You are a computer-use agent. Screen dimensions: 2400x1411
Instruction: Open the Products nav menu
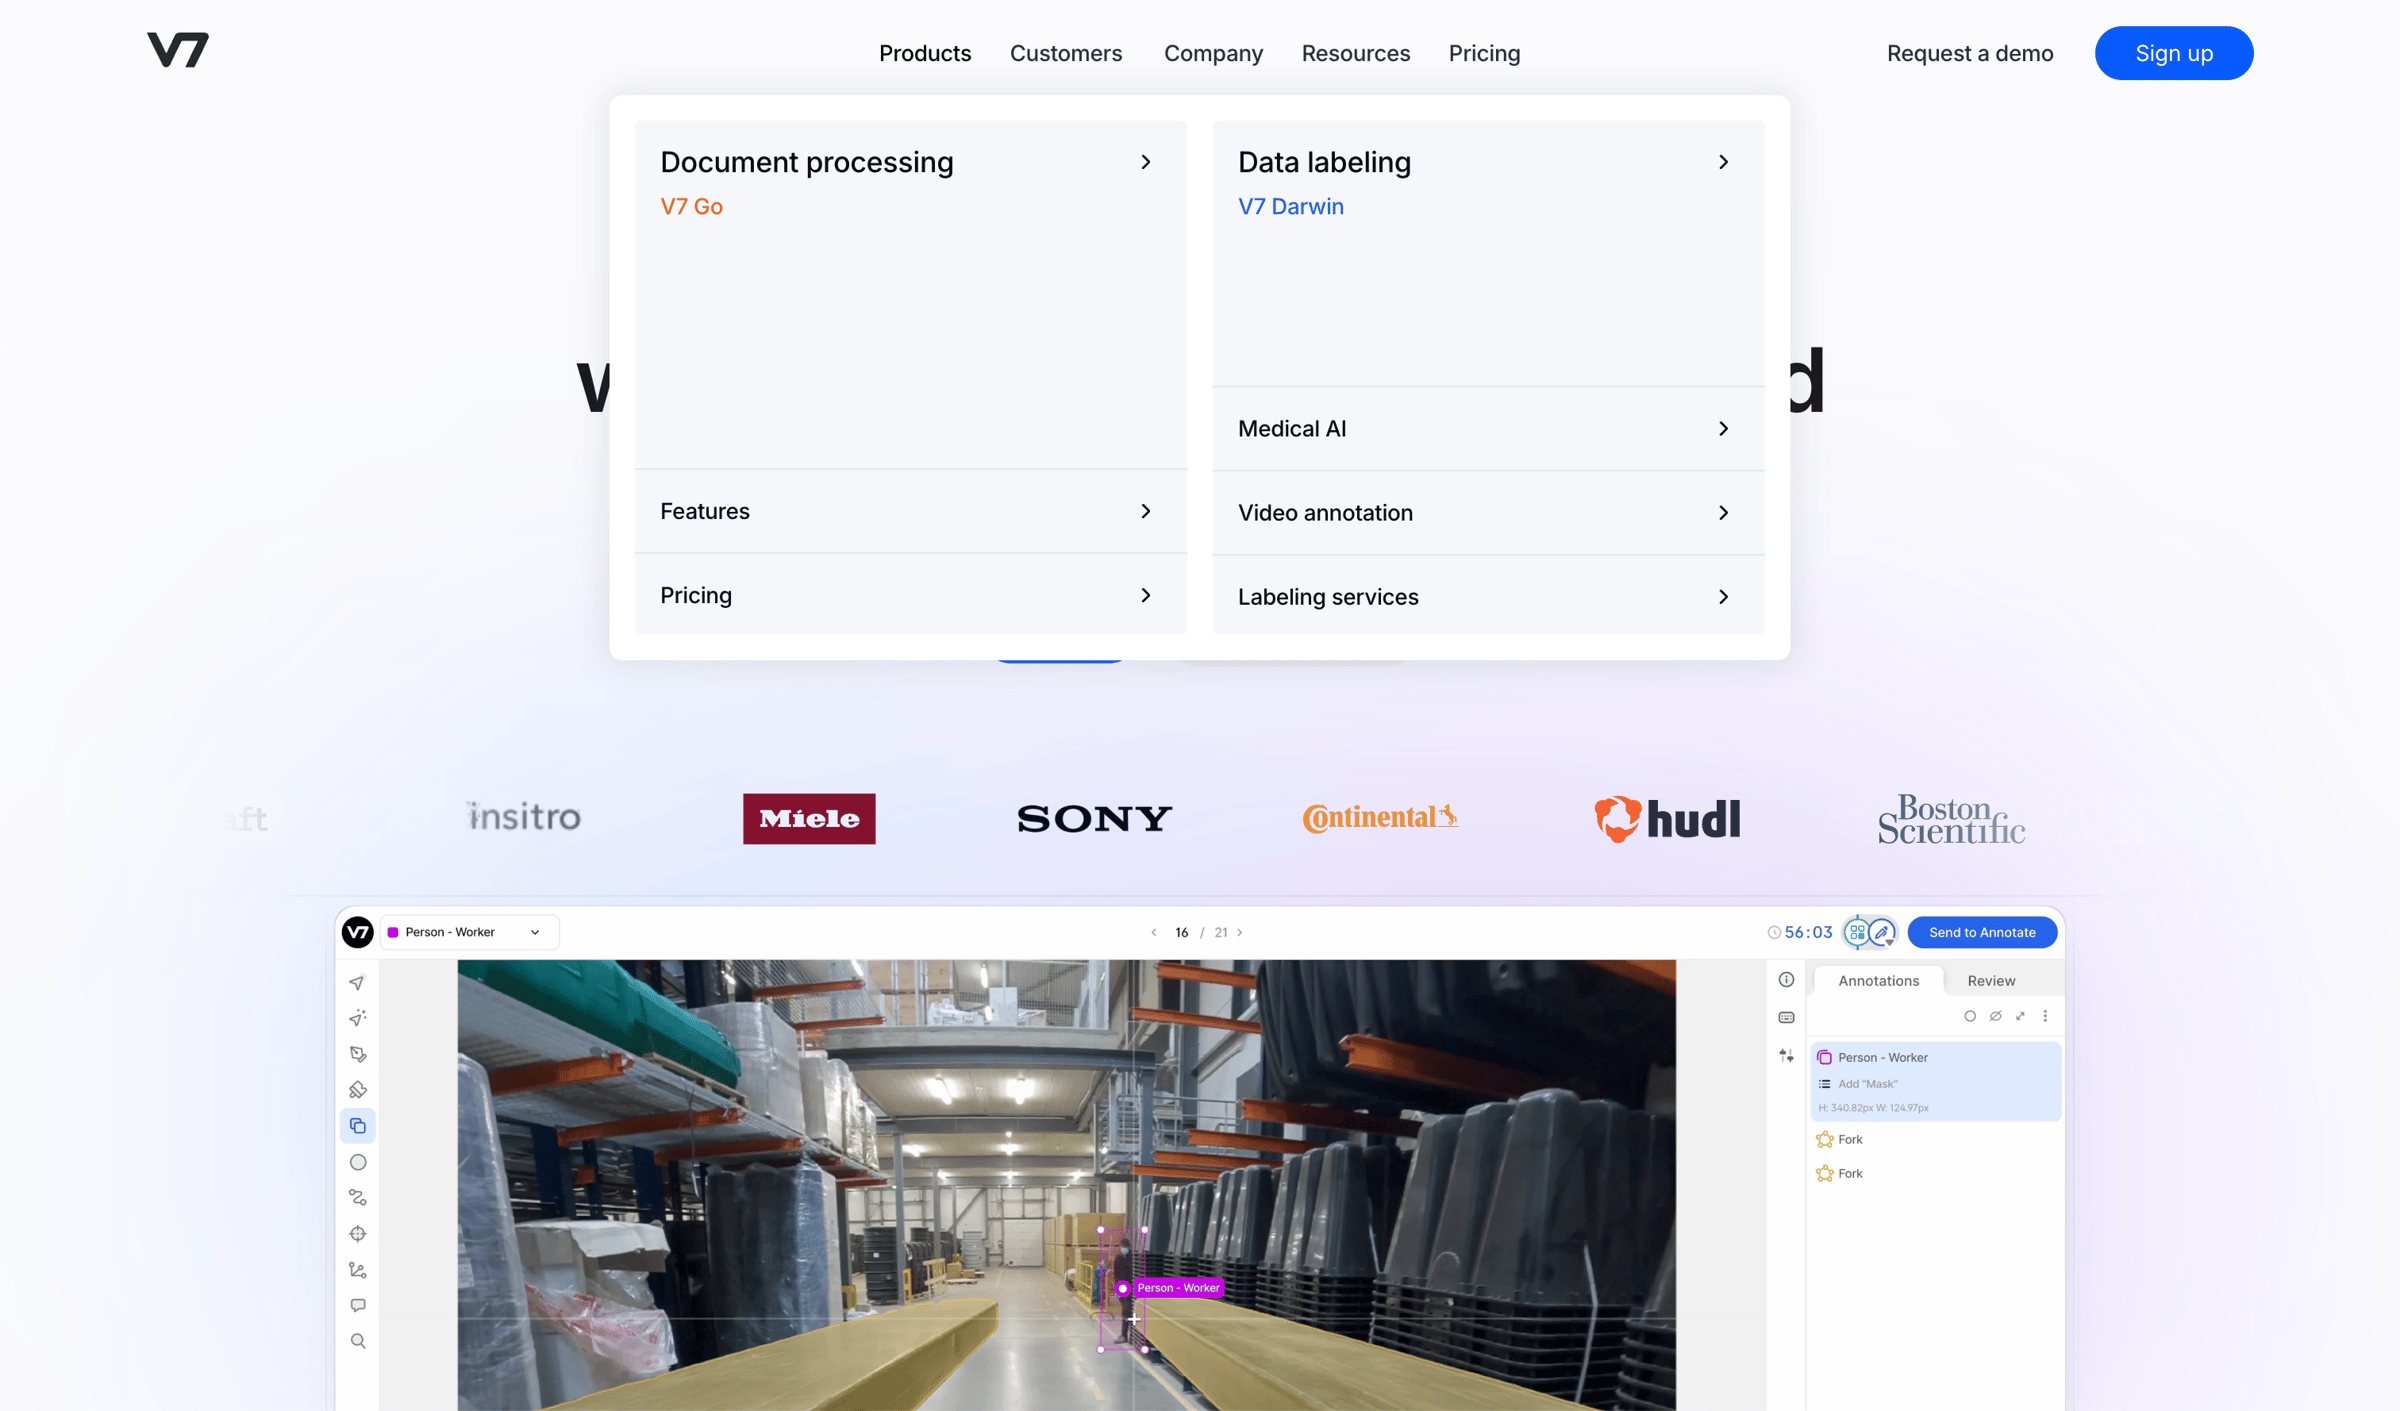click(x=925, y=53)
